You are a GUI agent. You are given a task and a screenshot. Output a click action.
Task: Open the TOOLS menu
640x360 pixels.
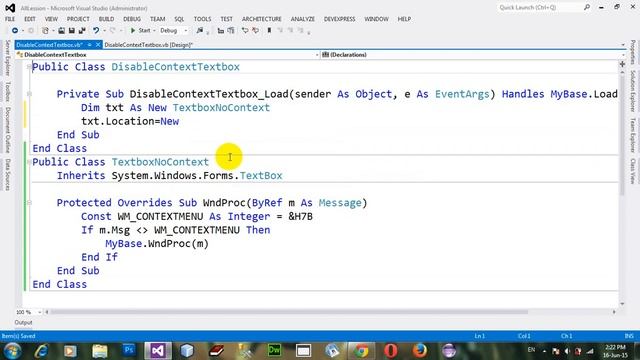(202, 19)
